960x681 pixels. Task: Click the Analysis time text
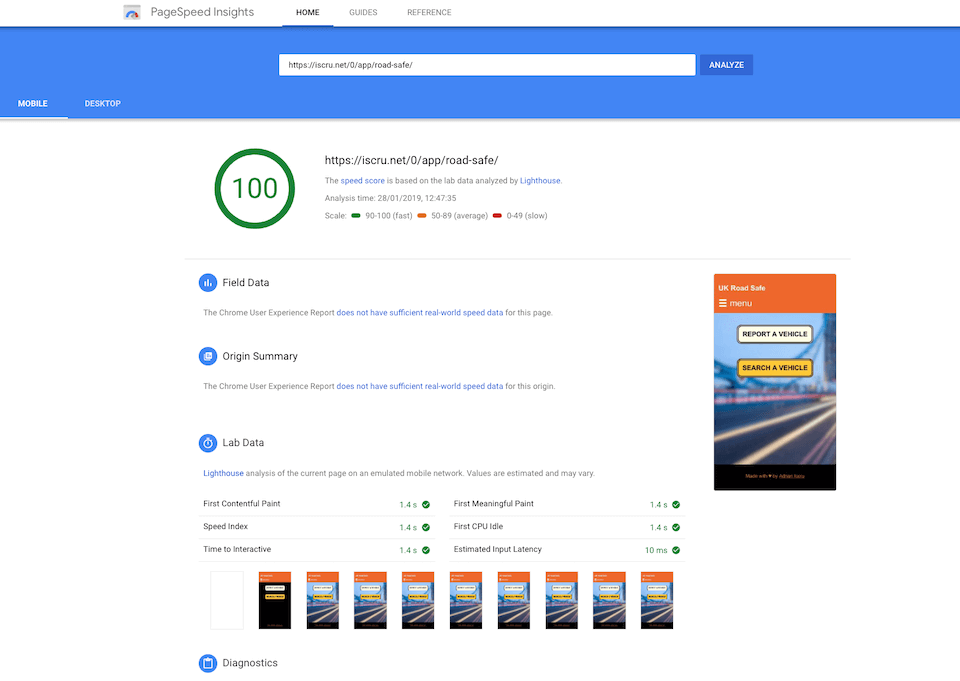pyautogui.click(x=391, y=198)
